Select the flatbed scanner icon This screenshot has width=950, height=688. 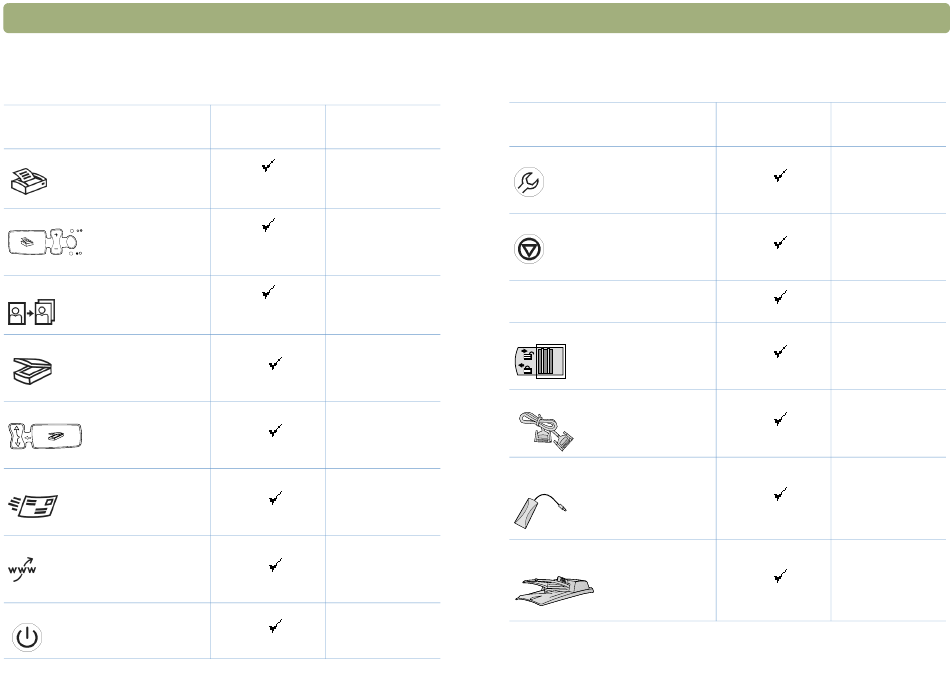tap(33, 371)
